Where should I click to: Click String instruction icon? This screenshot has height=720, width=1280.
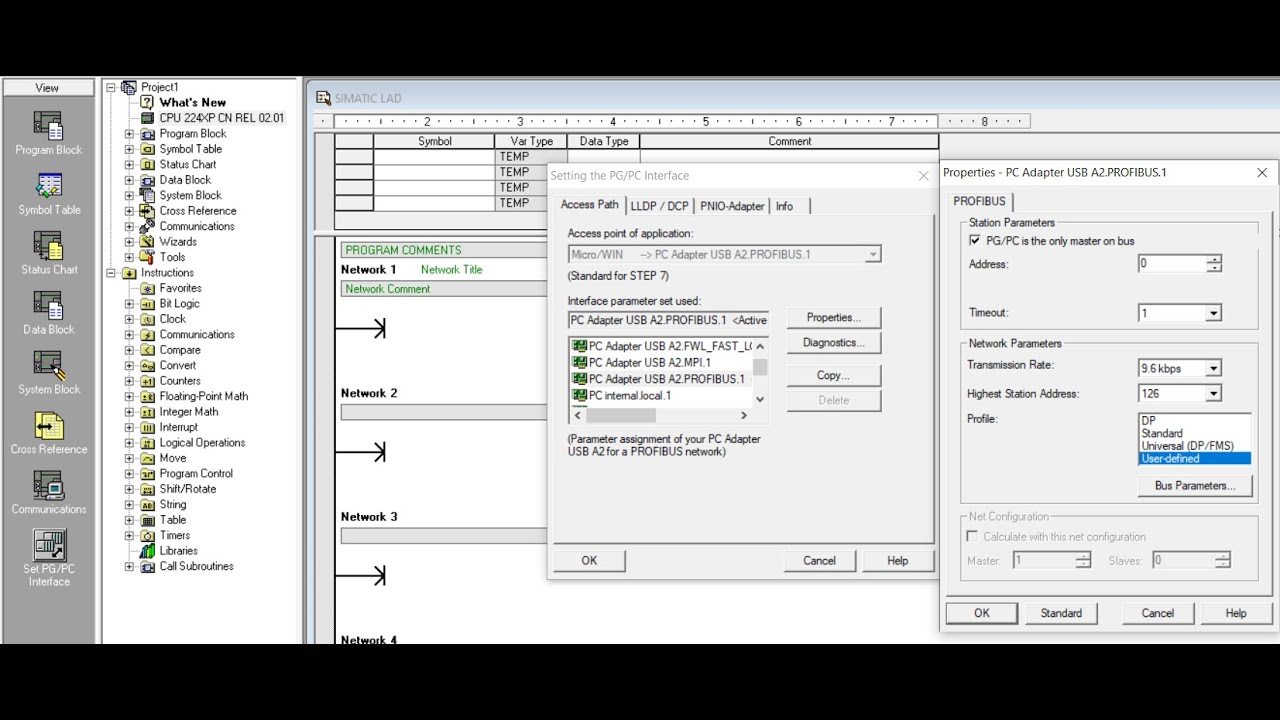(147, 505)
